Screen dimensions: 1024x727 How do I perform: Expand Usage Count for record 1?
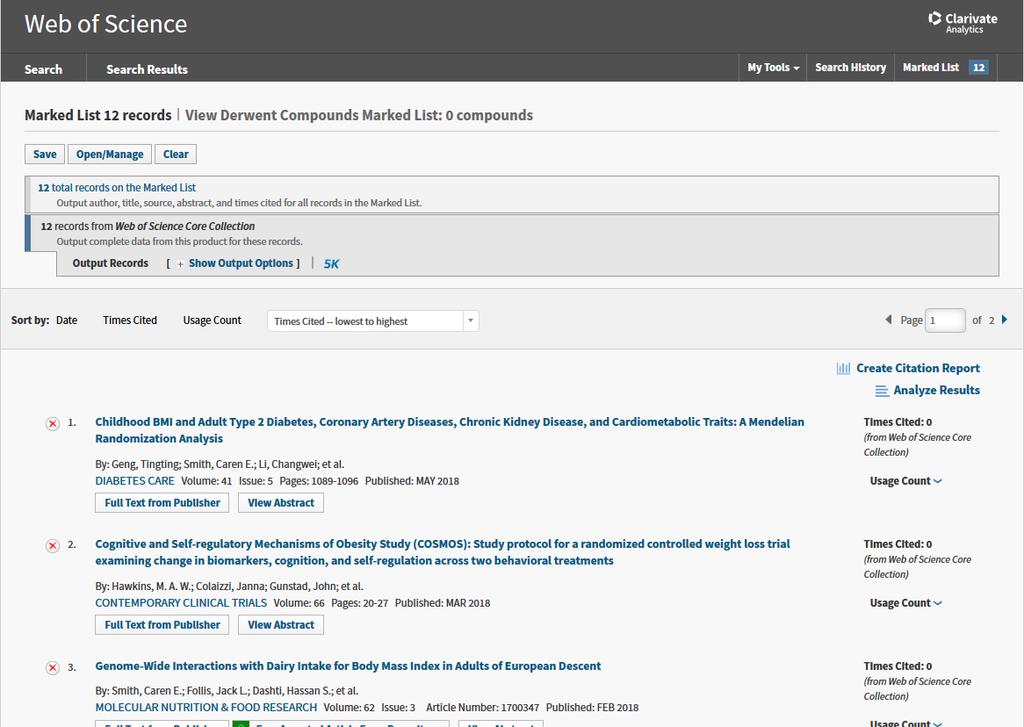906,481
